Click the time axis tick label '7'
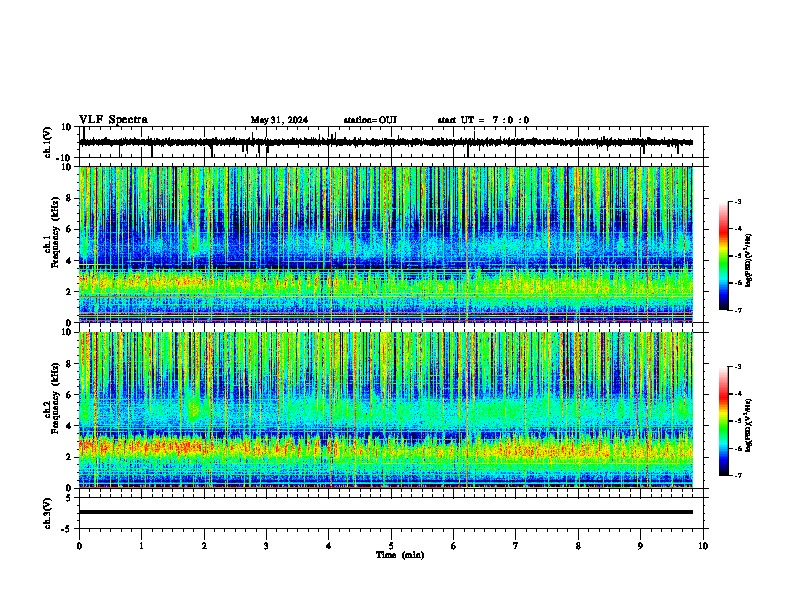 [x=516, y=546]
